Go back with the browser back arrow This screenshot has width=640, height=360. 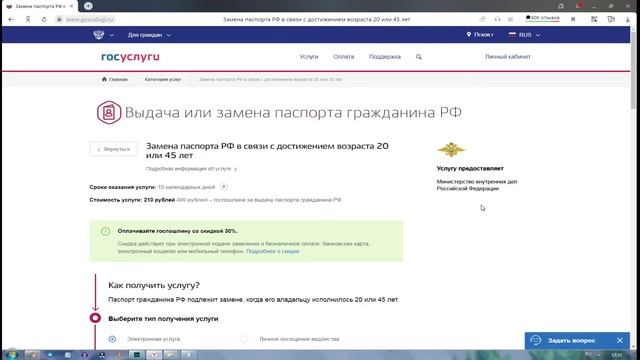[x=11, y=19]
